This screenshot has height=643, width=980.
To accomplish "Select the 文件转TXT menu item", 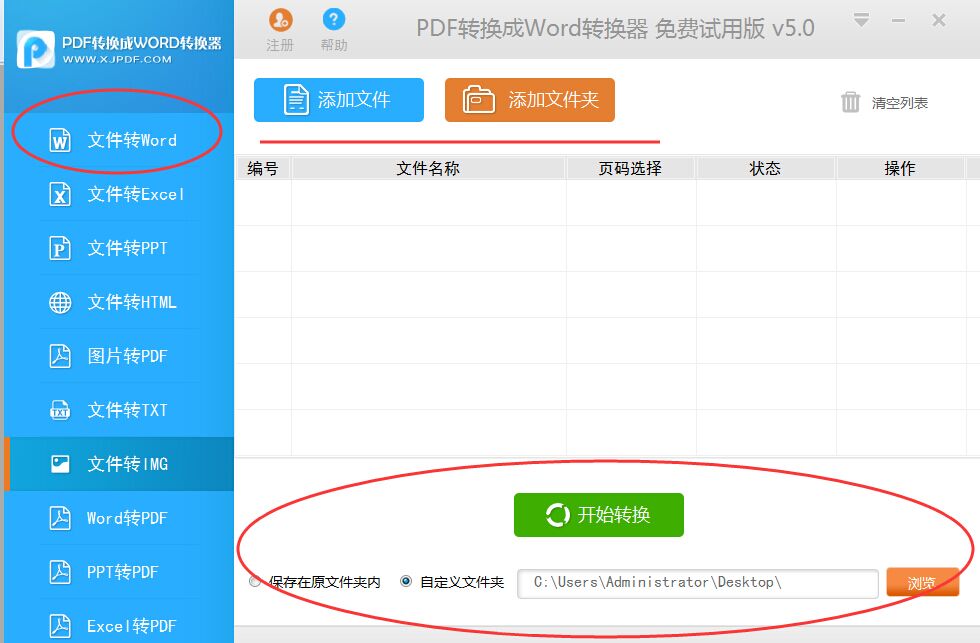I will [x=119, y=410].
